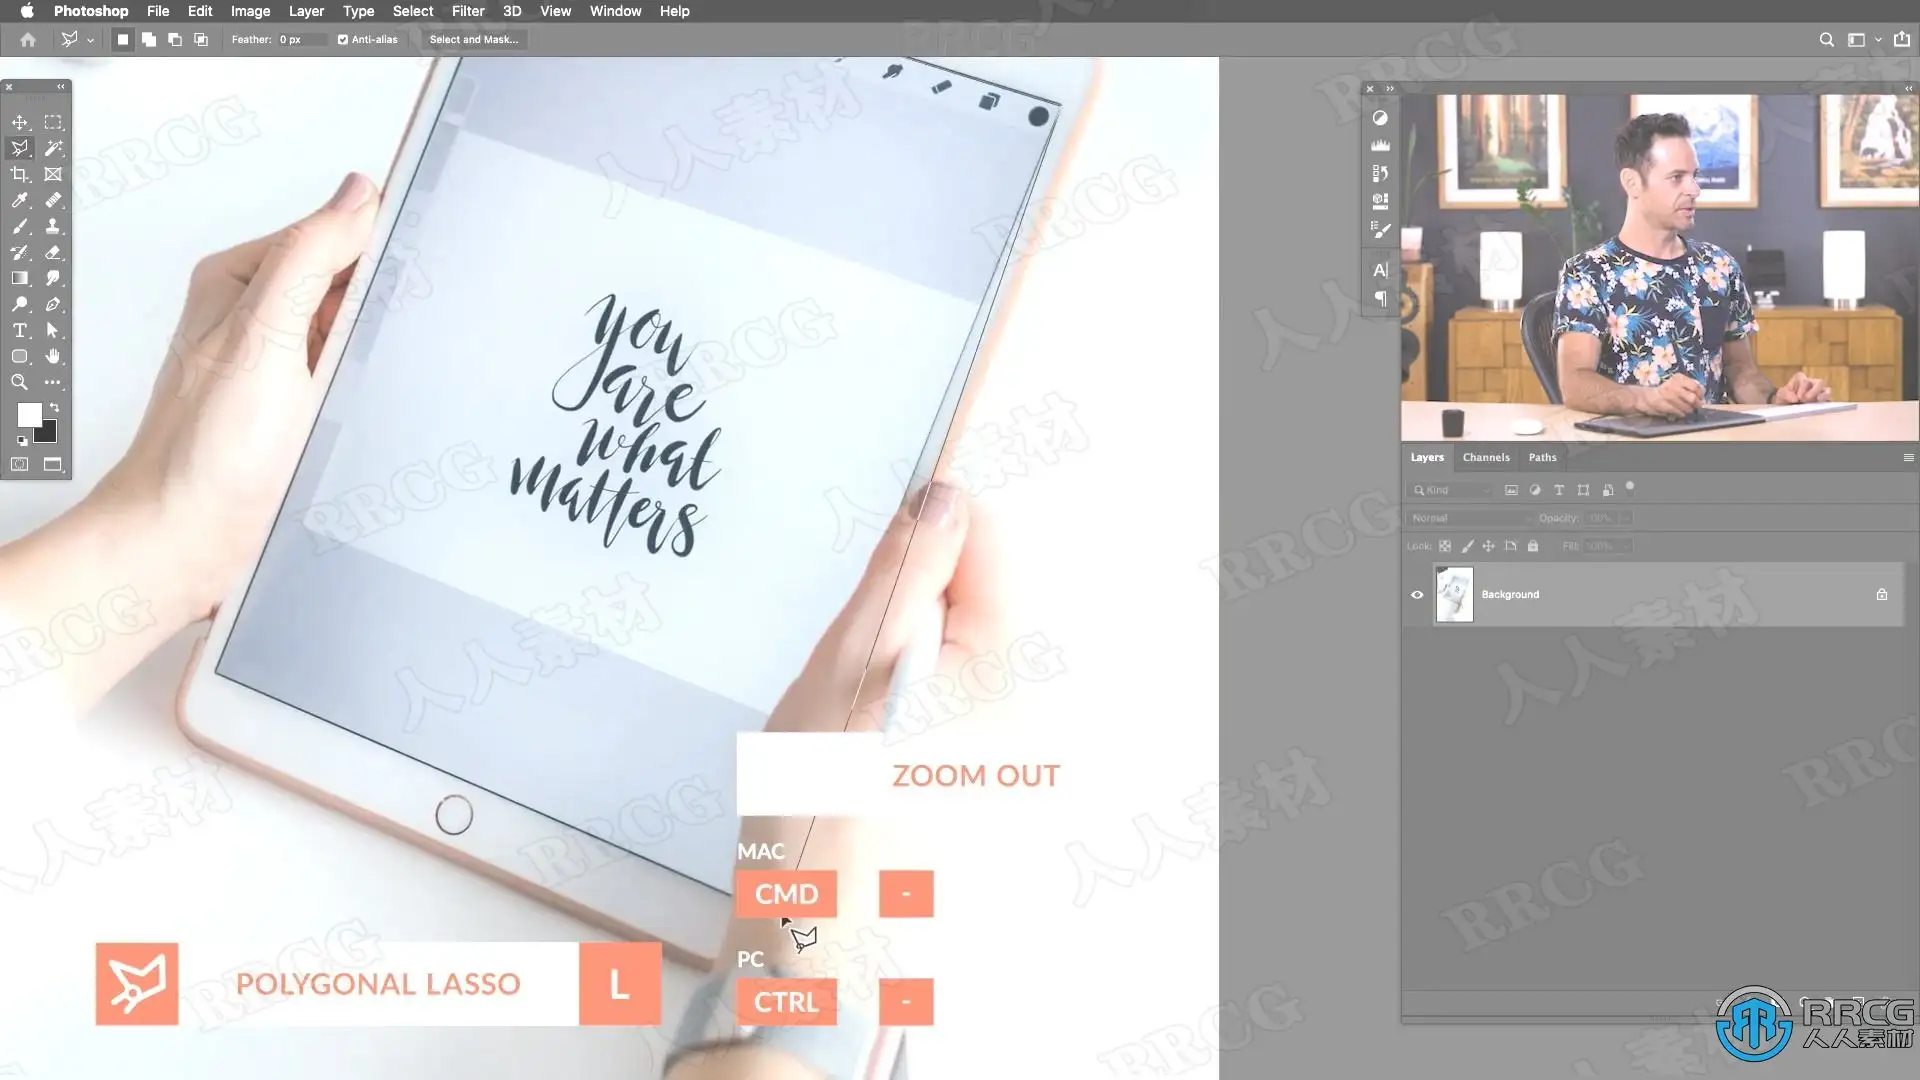Switch to the Channels tab

click(1485, 457)
